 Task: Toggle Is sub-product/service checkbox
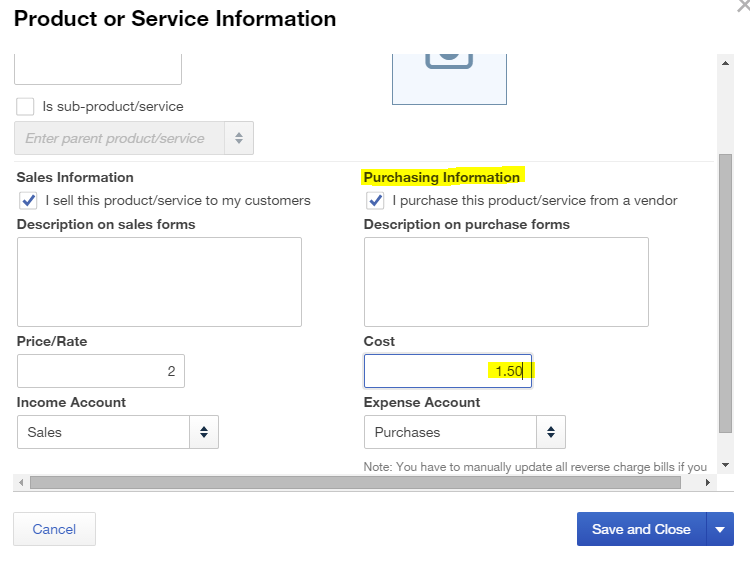[x=25, y=107]
